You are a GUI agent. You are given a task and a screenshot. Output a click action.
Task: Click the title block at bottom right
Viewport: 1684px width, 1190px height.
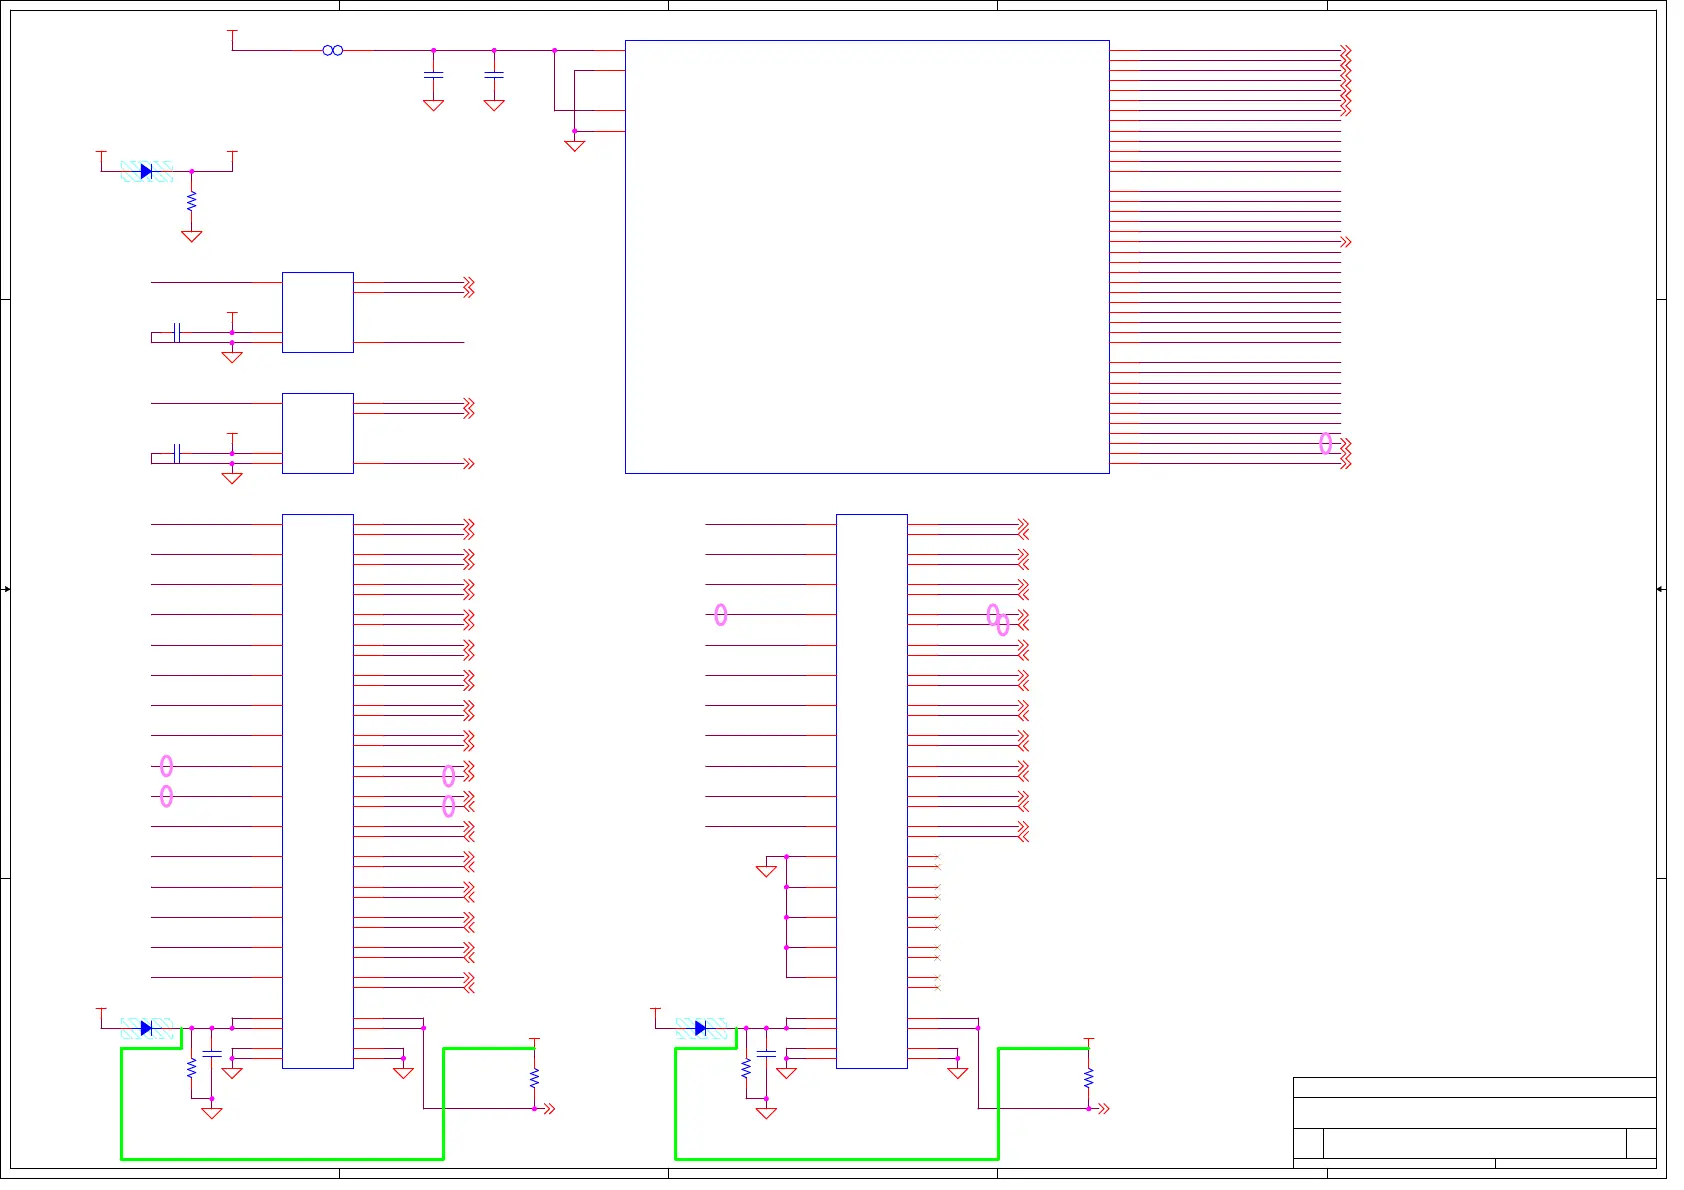pyautogui.click(x=1474, y=1122)
